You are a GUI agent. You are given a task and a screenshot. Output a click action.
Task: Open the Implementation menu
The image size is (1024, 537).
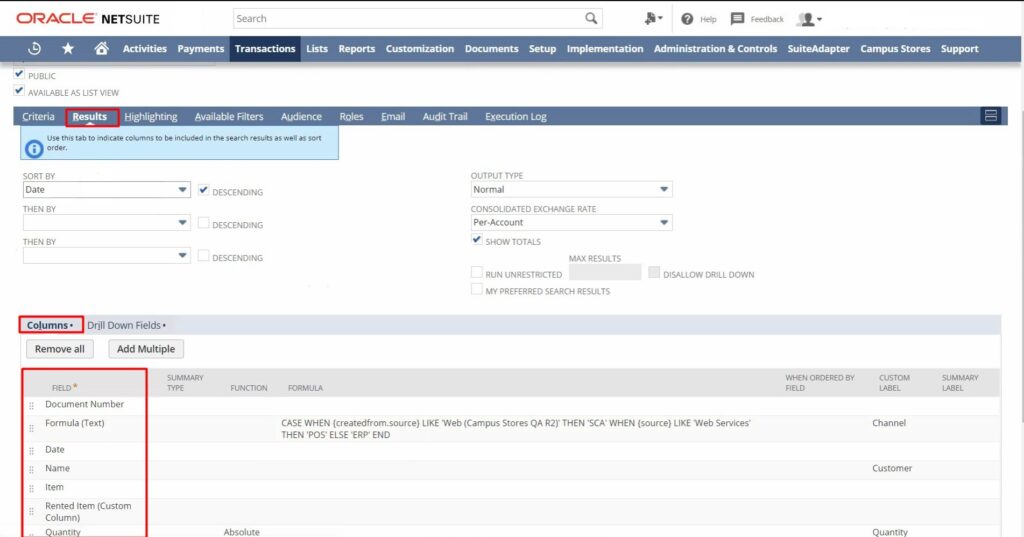coord(605,48)
